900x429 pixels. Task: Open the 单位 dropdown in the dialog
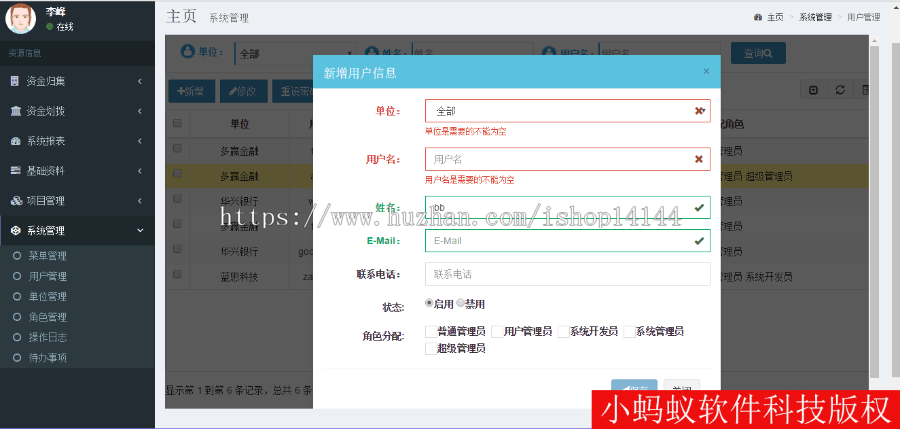(x=567, y=111)
